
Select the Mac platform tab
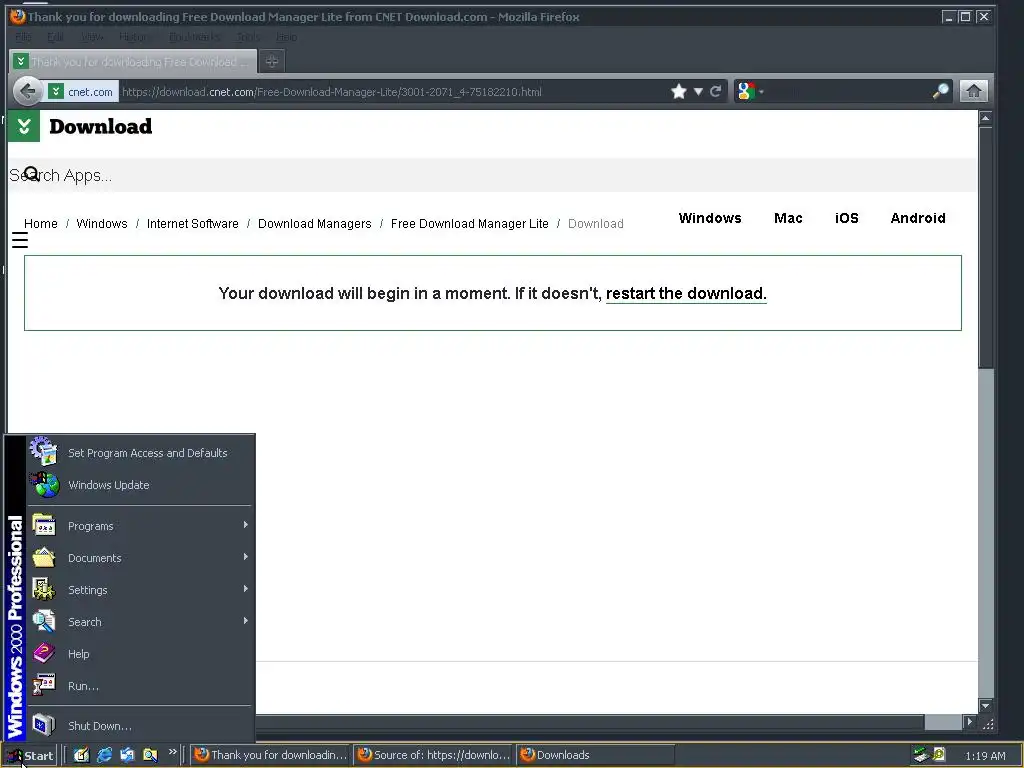coord(788,218)
